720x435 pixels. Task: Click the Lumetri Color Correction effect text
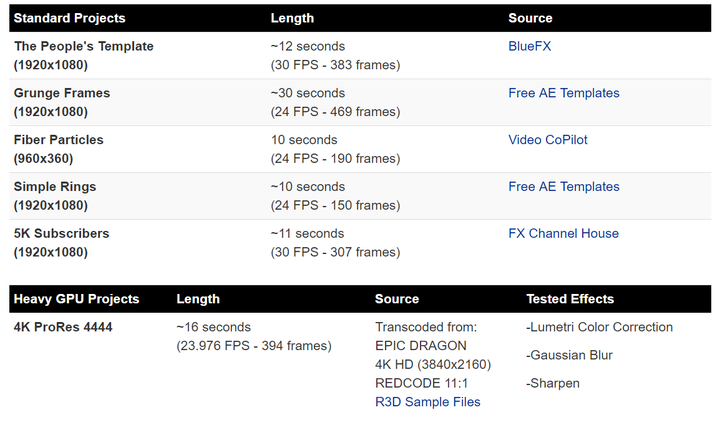[599, 328]
